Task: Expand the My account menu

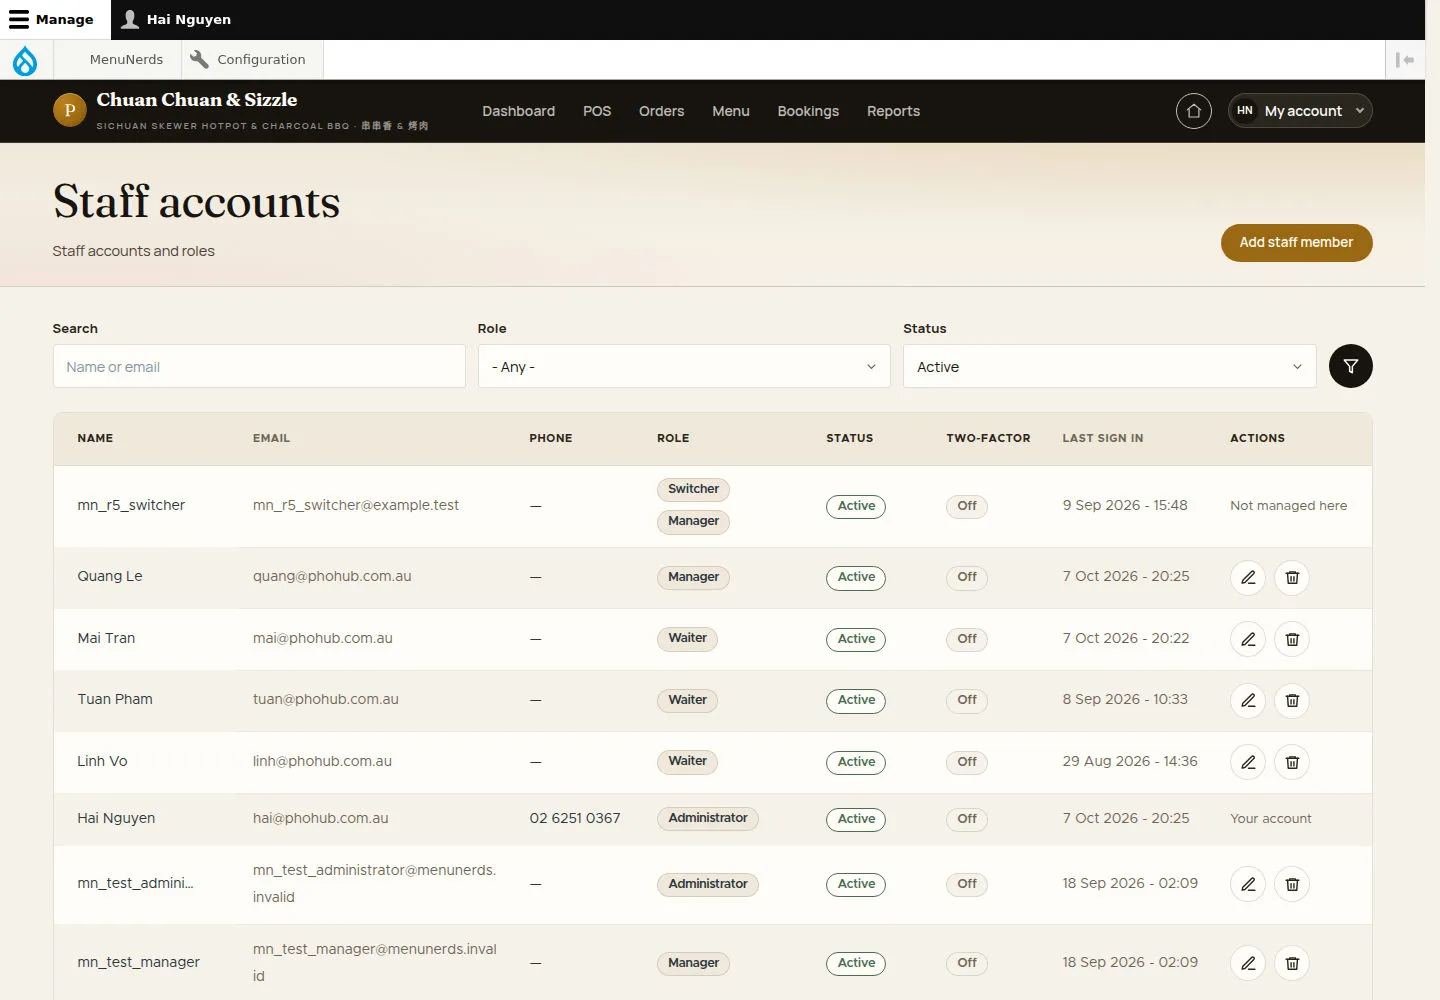Action: 1300,111
